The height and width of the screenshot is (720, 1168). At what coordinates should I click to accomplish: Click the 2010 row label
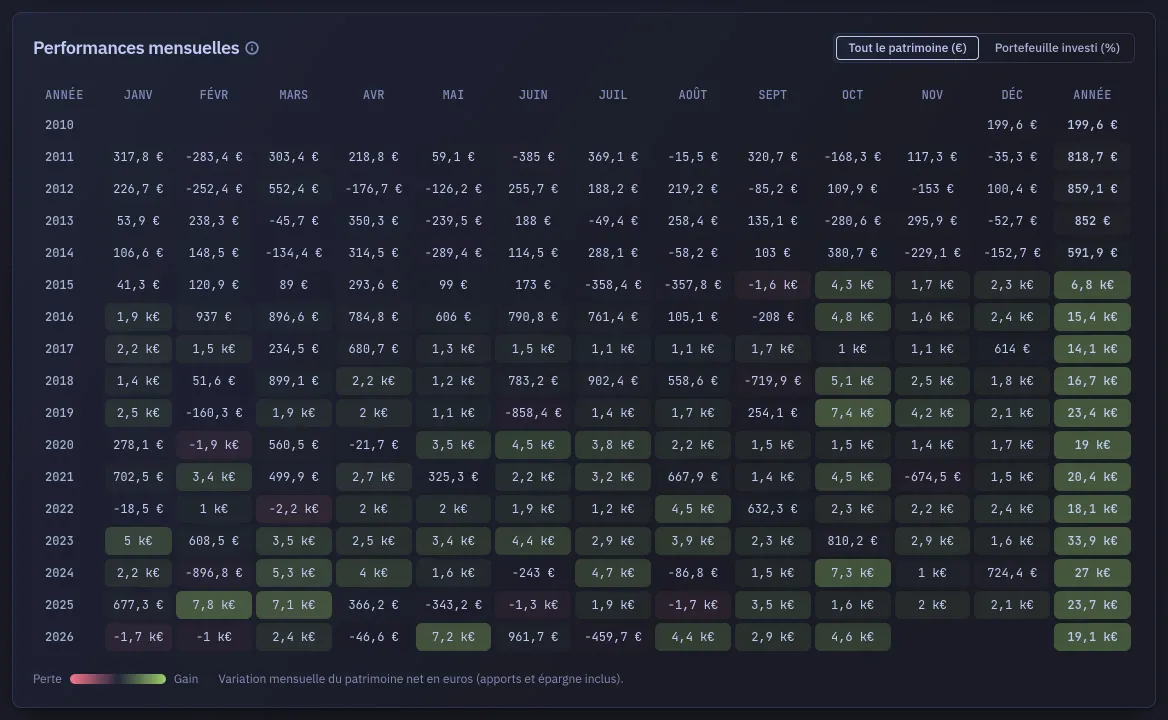[x=59, y=125]
